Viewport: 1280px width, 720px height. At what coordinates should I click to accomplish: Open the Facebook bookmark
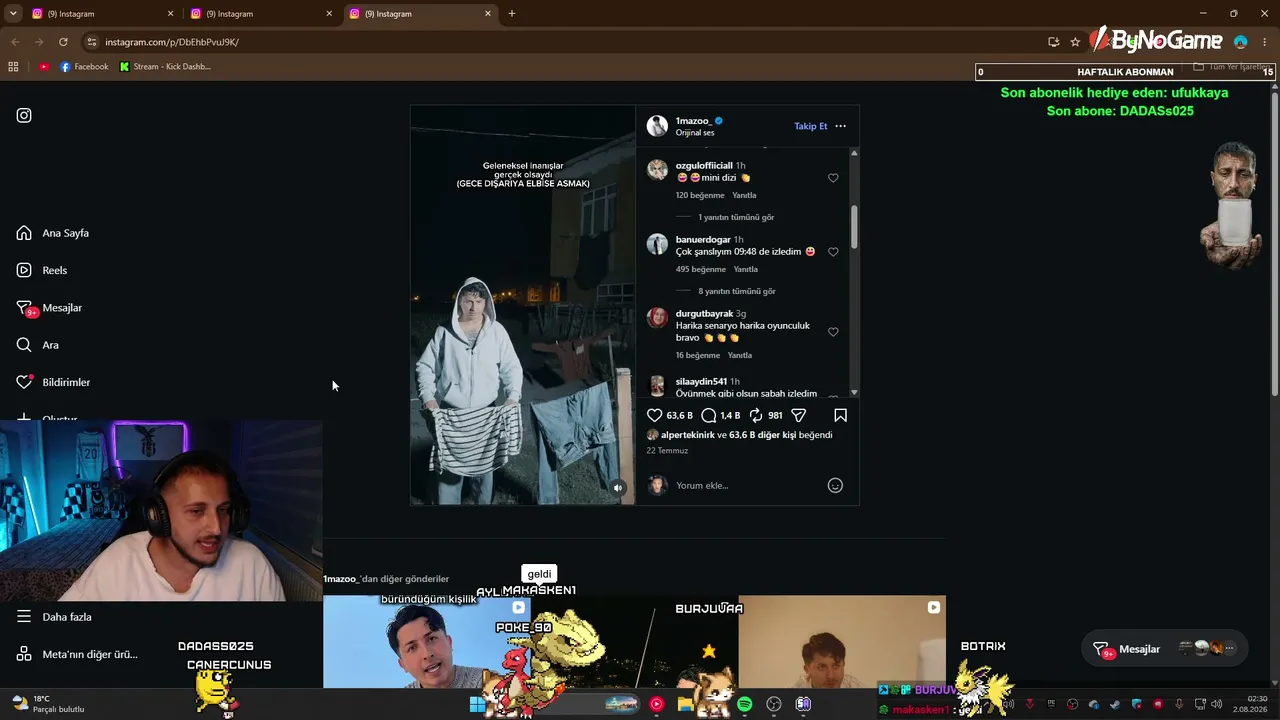point(84,67)
